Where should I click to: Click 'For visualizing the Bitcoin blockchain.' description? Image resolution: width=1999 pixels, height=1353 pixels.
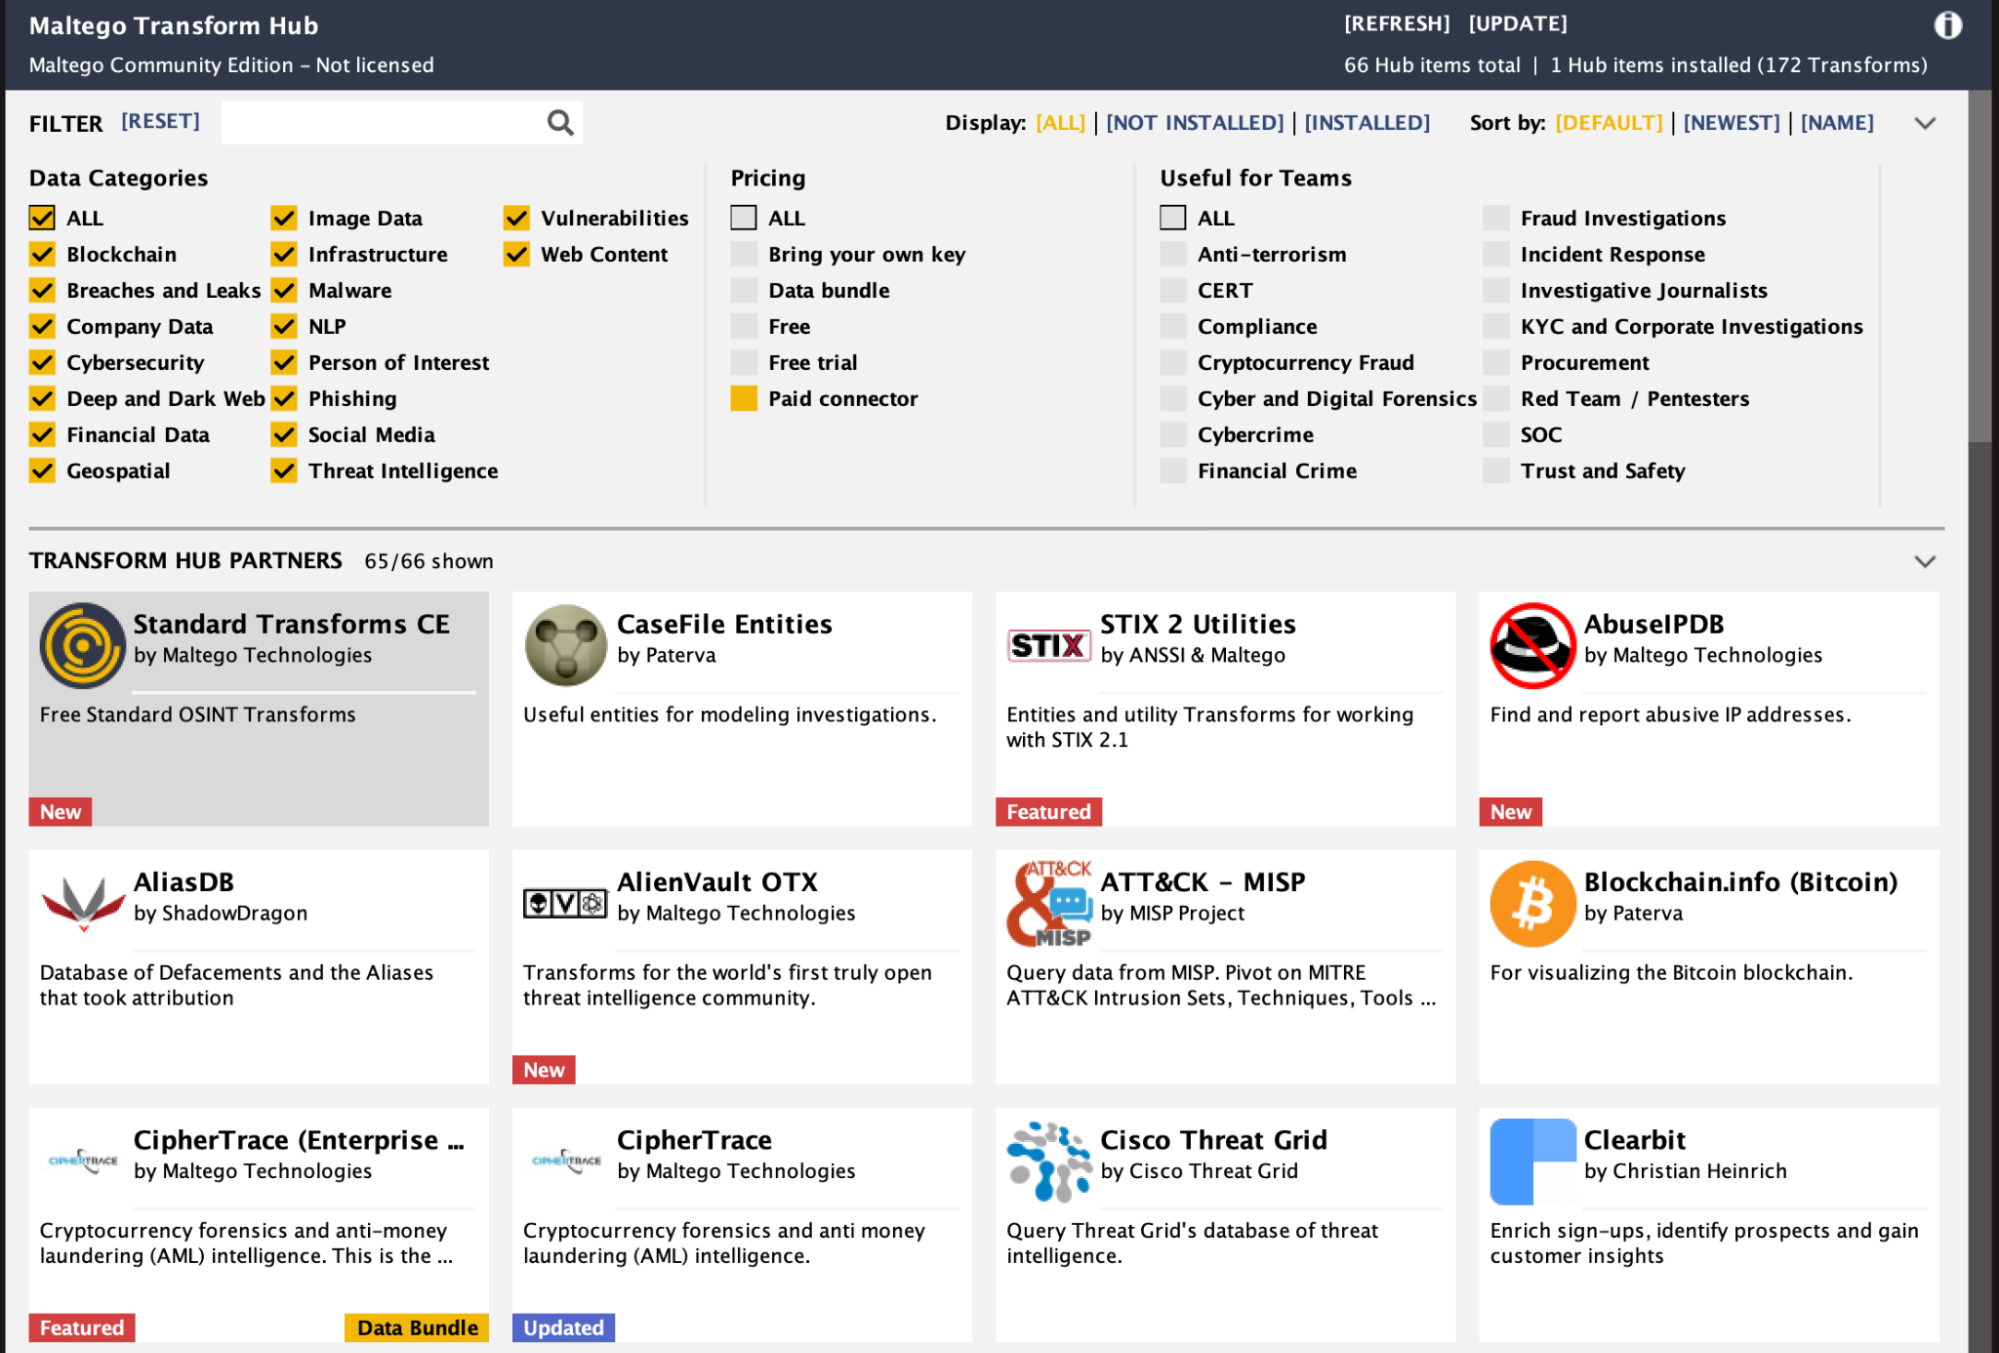click(1671, 972)
